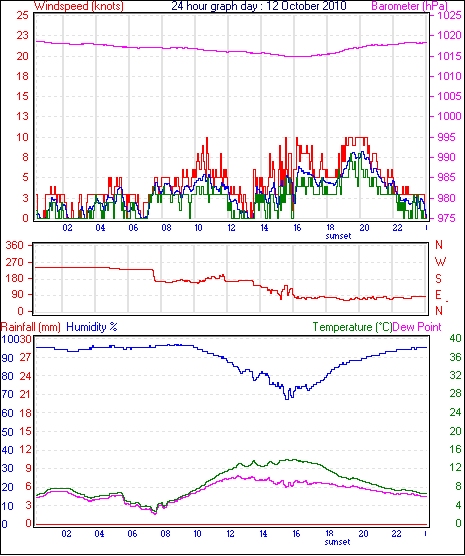Click the 360 degree wind direction label

coord(15,245)
